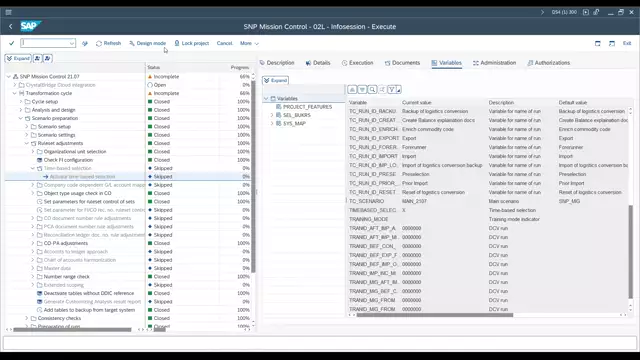Click variables table vertical scrollbar

pos(630,251)
